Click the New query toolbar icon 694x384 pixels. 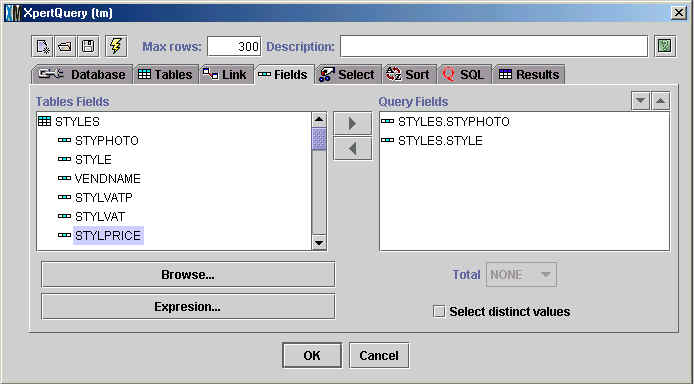(x=42, y=46)
